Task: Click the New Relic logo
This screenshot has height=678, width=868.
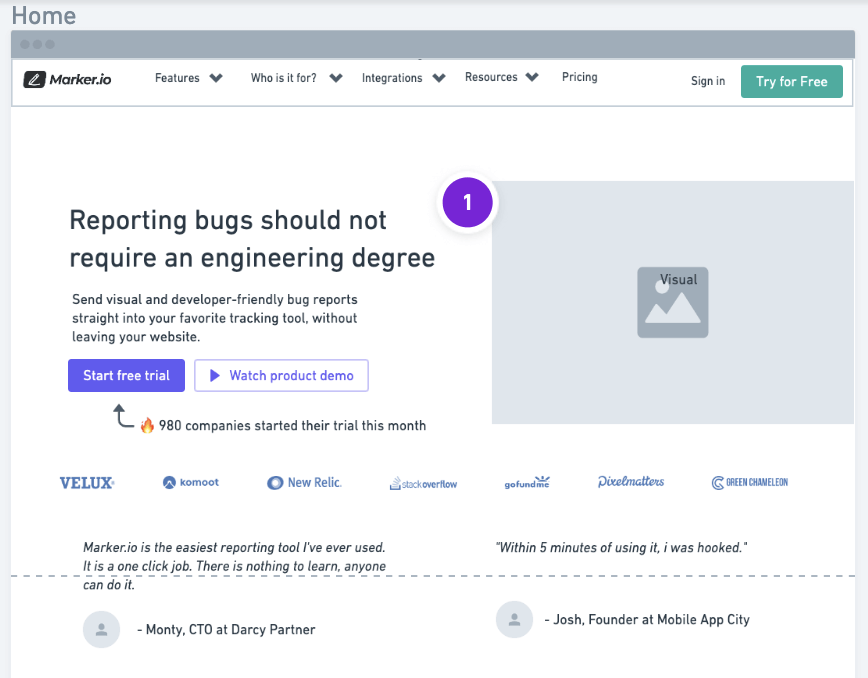Action: pyautogui.click(x=304, y=481)
